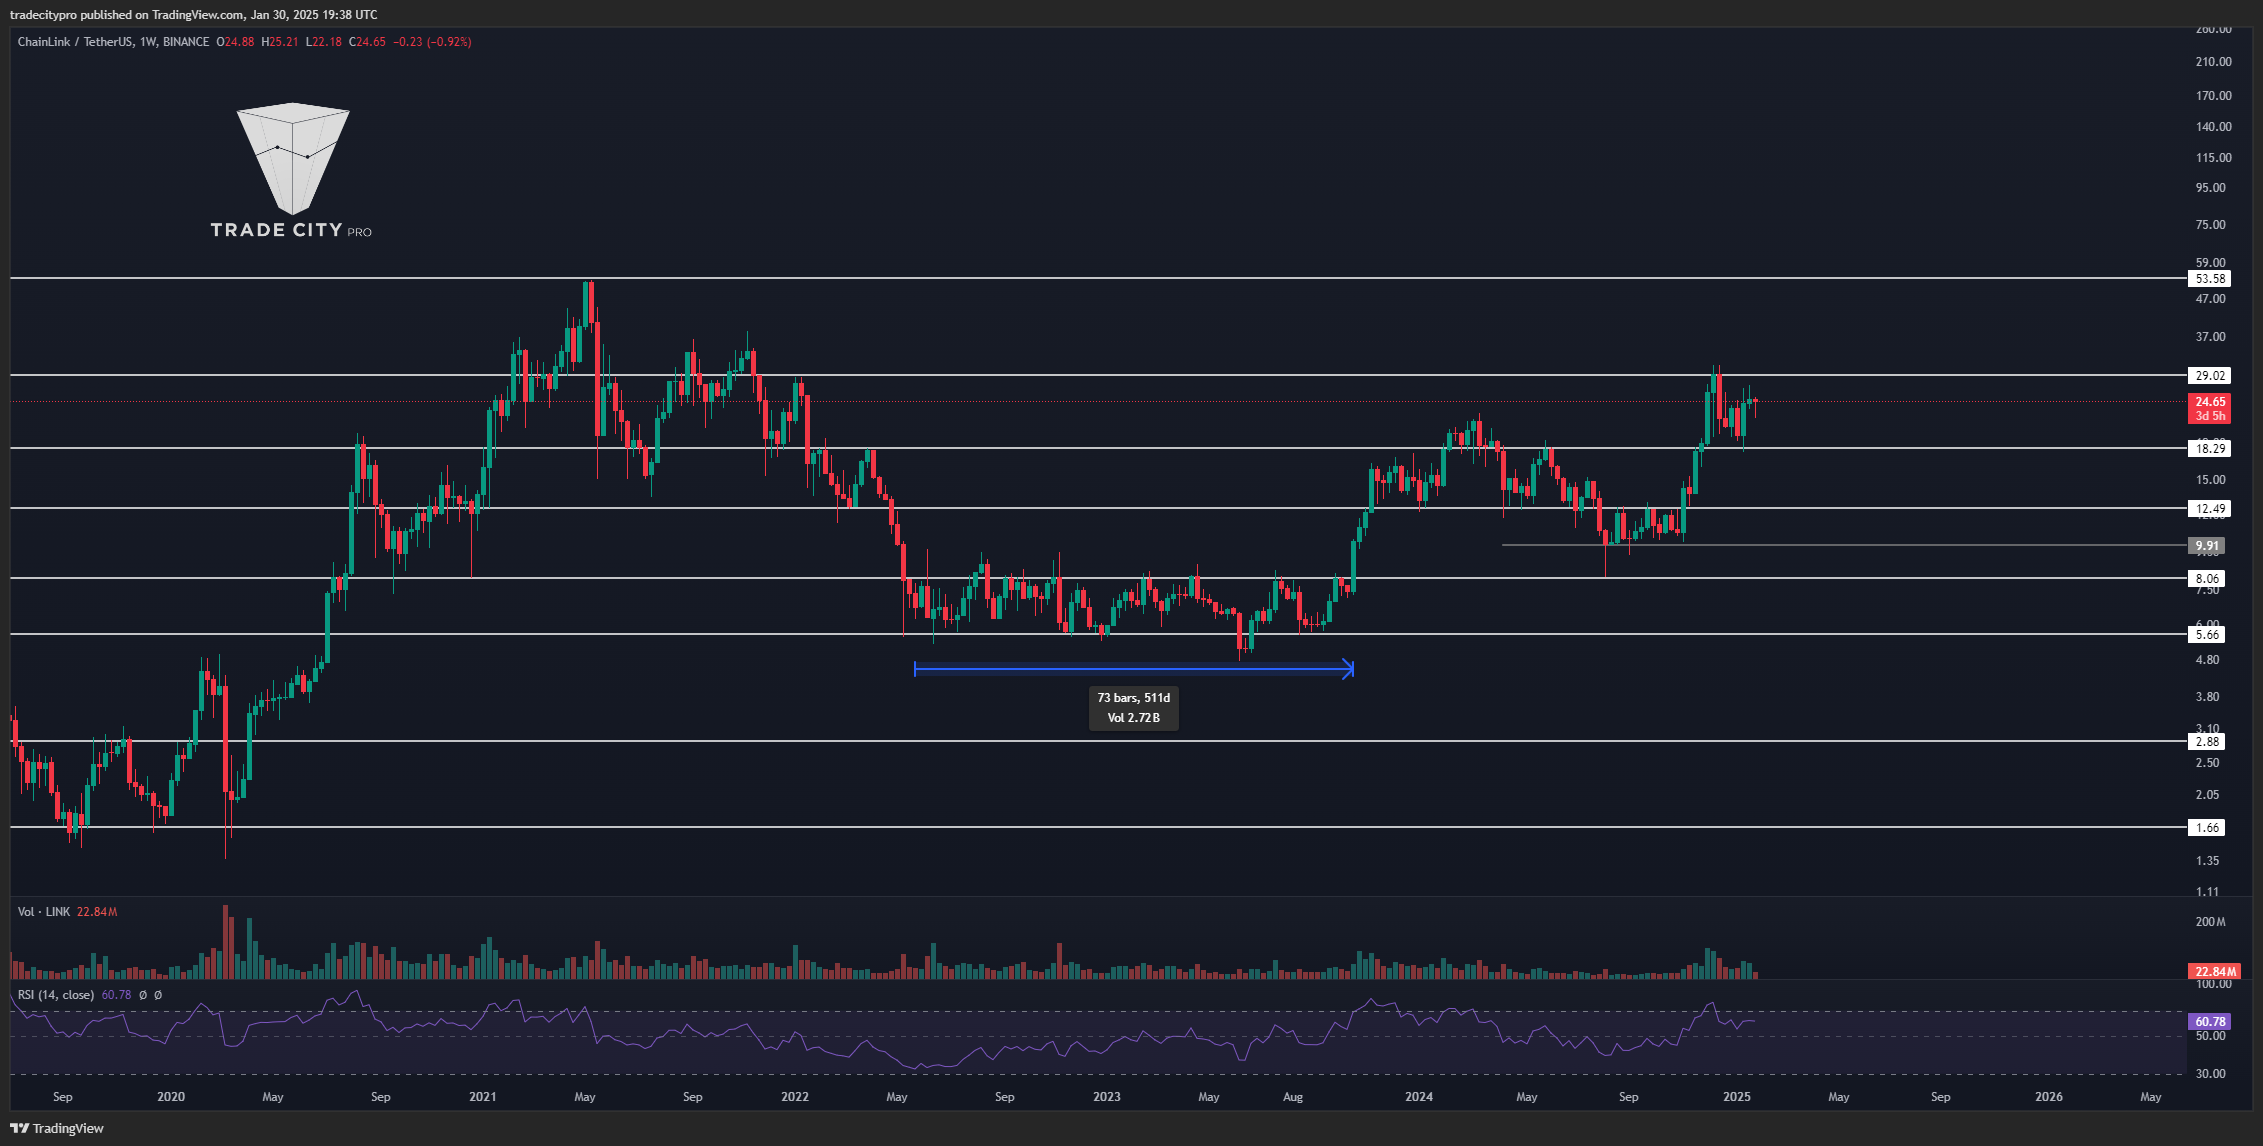2263x1146 pixels.
Task: Click the tradecitypro published on TradingView.com header
Action: coord(194,15)
